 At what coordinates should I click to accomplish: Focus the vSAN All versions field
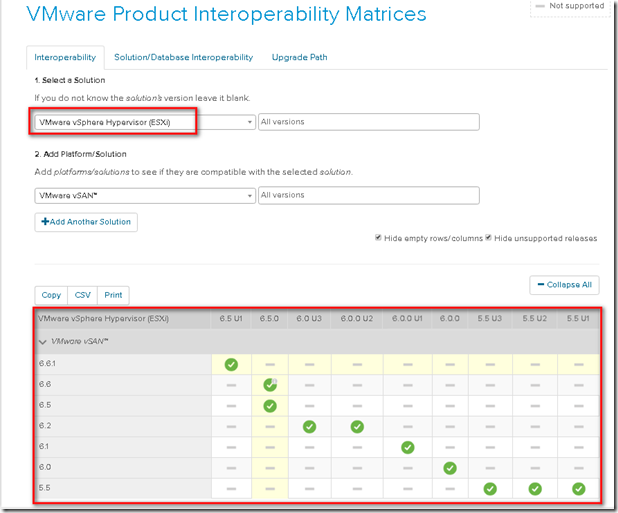369,195
